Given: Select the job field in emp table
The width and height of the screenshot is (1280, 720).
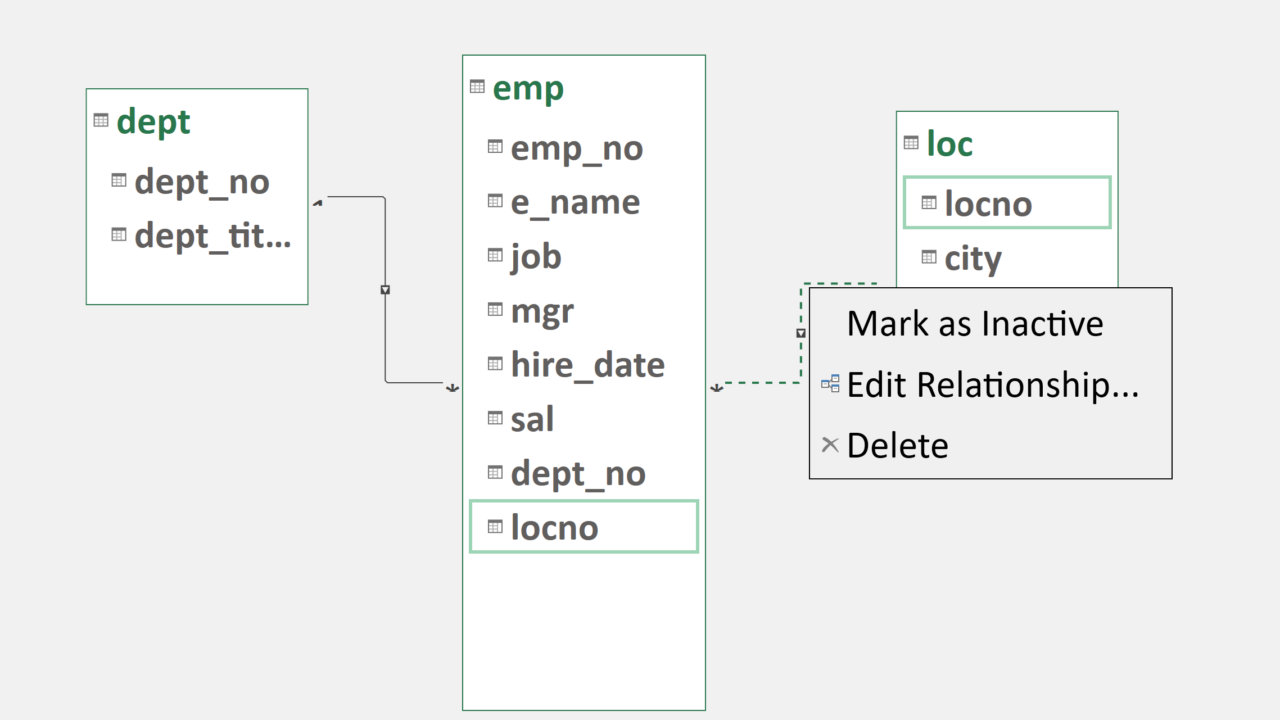Looking at the screenshot, I should coord(536,257).
